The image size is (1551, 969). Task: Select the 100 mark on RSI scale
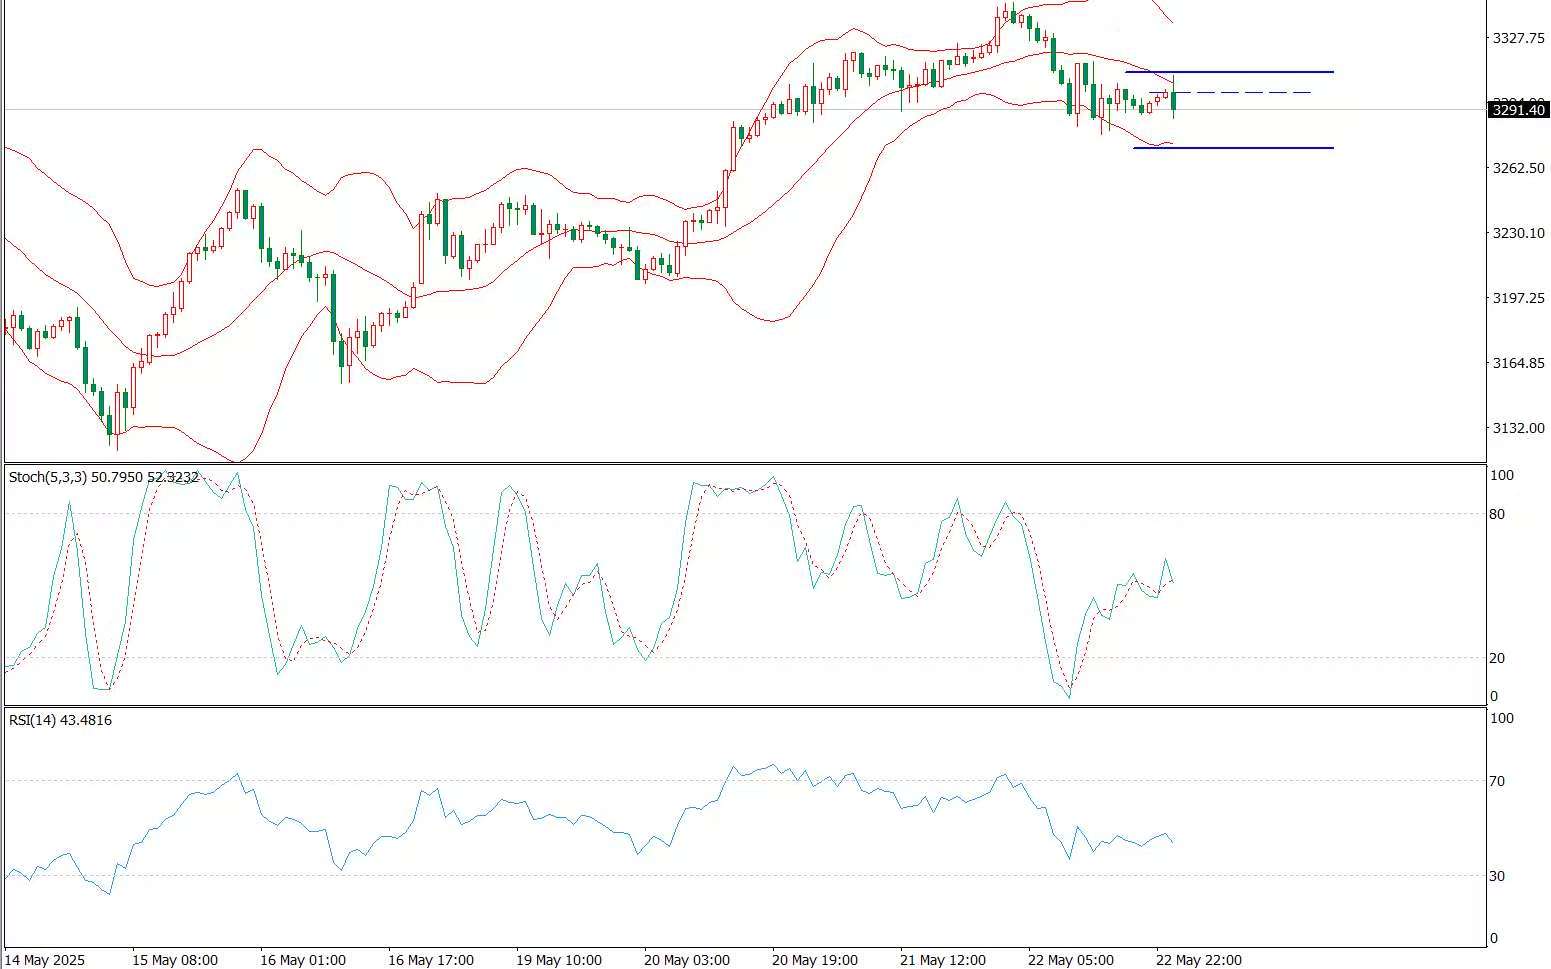point(1501,718)
